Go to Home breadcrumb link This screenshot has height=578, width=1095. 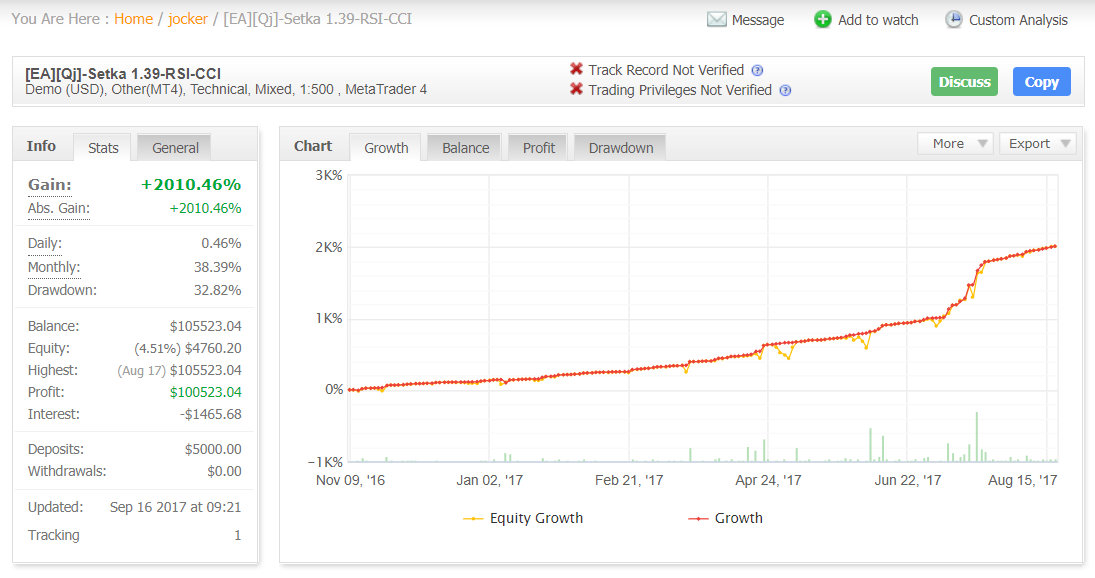click(x=133, y=19)
